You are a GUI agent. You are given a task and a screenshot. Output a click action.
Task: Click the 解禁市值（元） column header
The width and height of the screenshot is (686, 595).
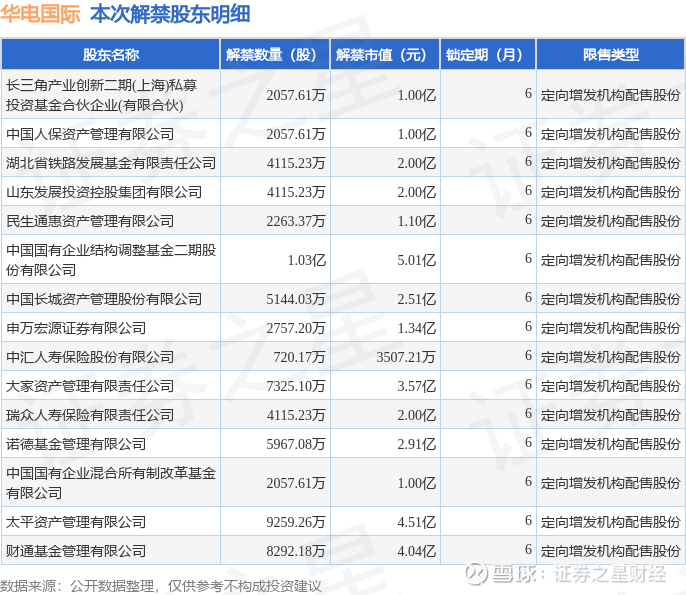click(x=385, y=54)
